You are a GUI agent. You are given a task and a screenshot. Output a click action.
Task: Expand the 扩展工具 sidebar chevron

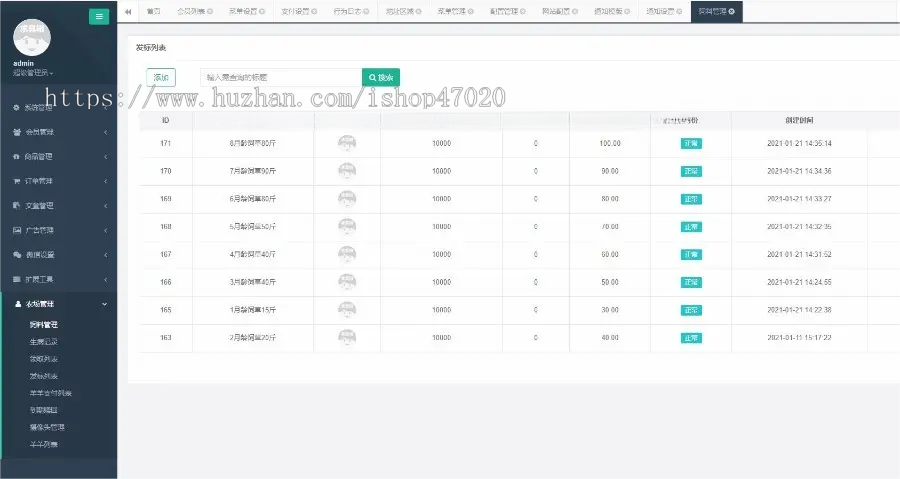point(106,279)
